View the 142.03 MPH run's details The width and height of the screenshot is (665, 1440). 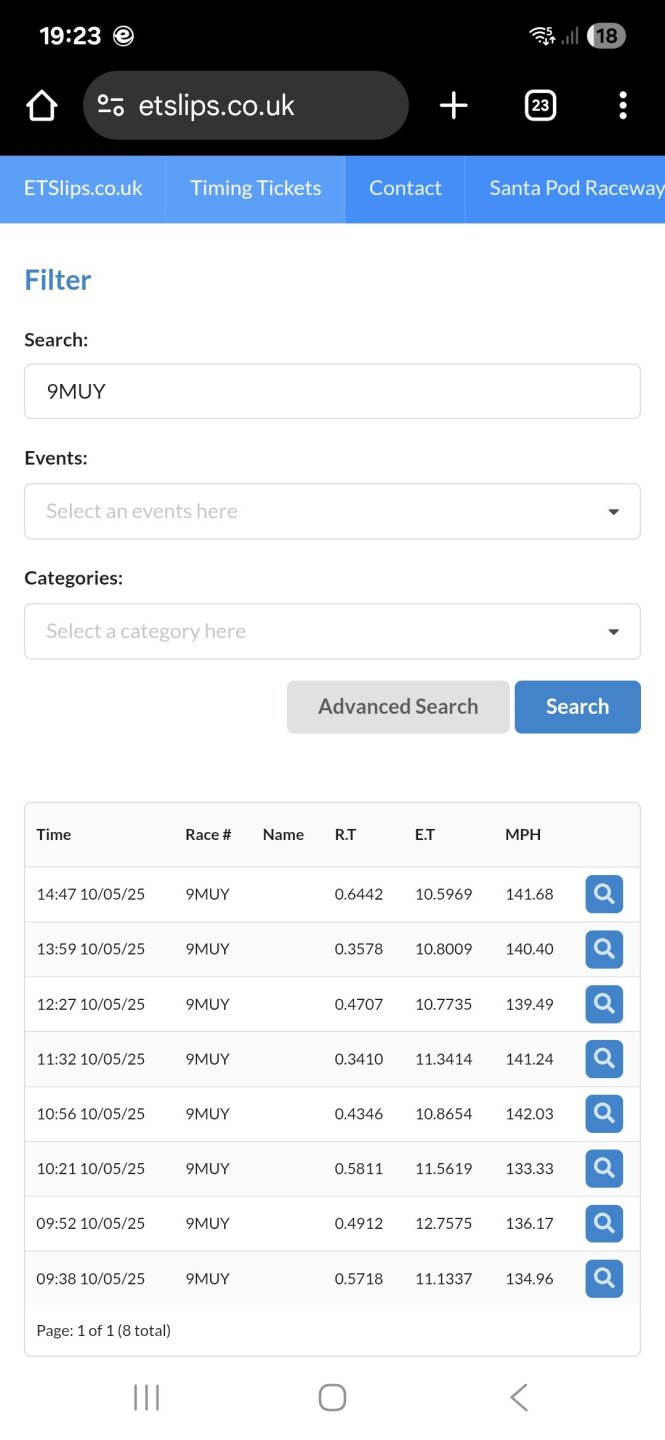[x=603, y=1113]
